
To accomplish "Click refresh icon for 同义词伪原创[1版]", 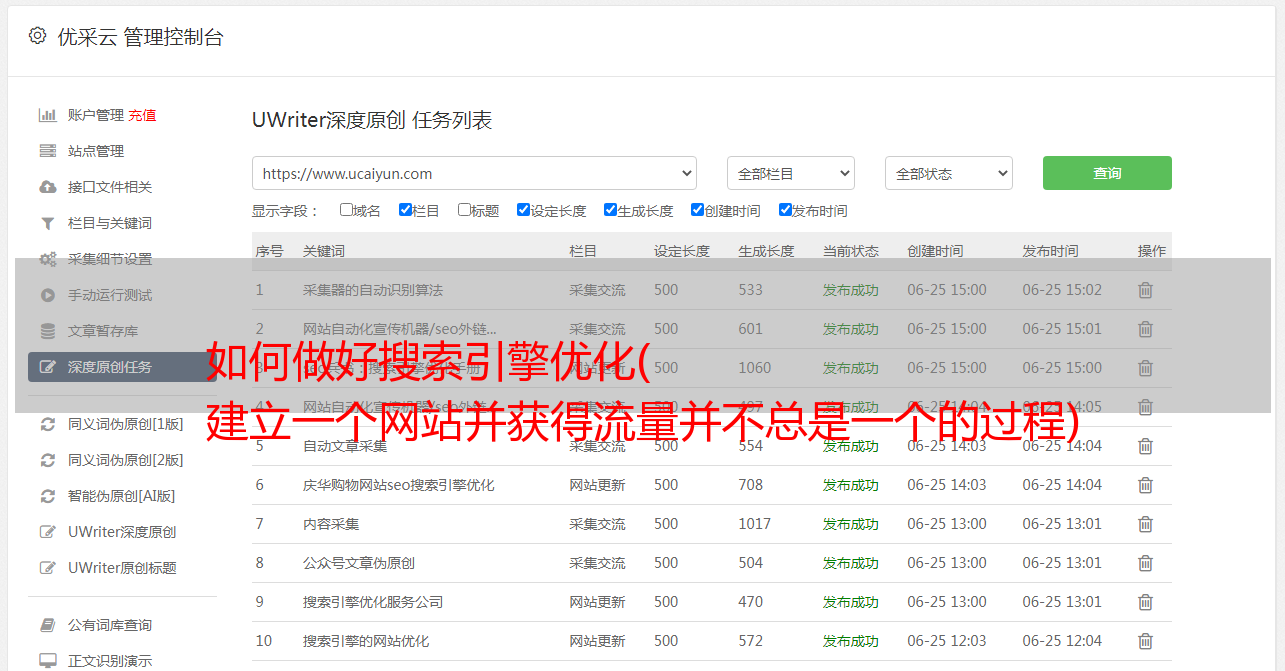I will (x=47, y=424).
